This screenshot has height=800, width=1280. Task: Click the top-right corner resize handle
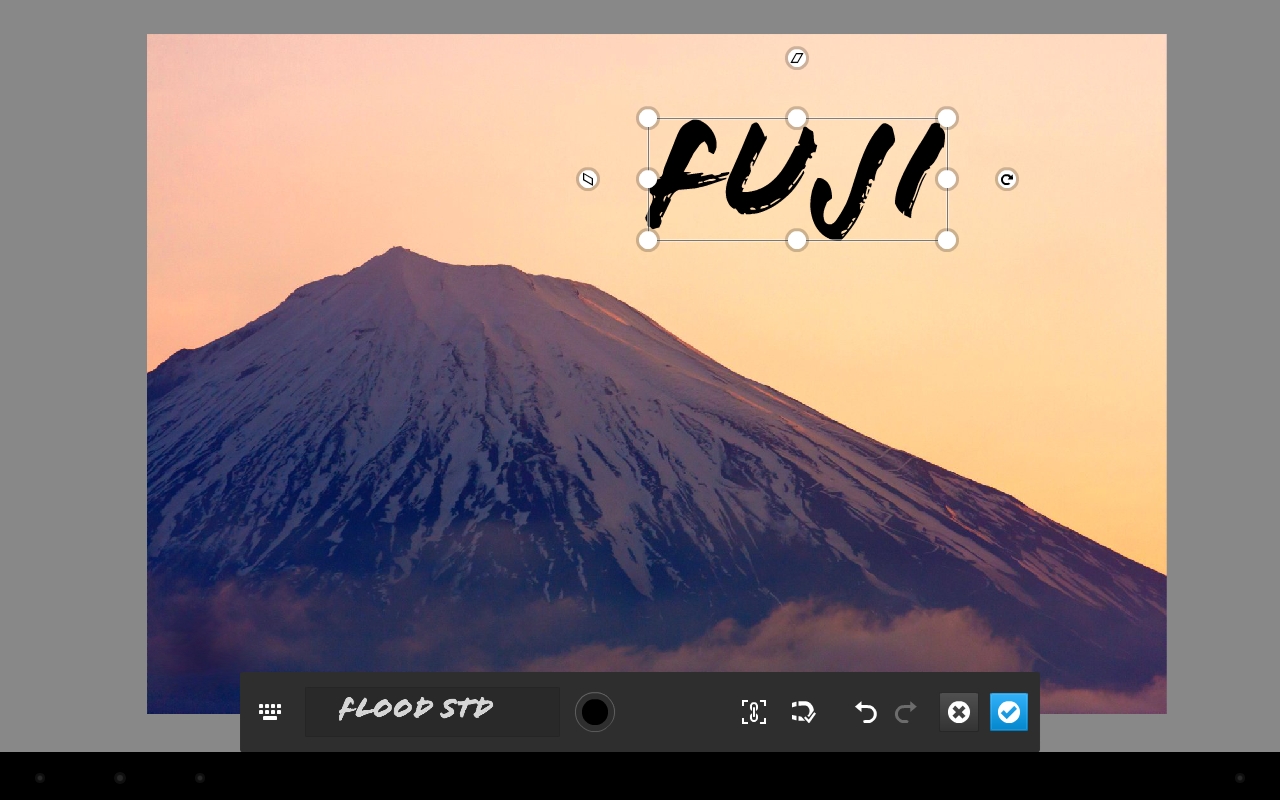(x=947, y=118)
